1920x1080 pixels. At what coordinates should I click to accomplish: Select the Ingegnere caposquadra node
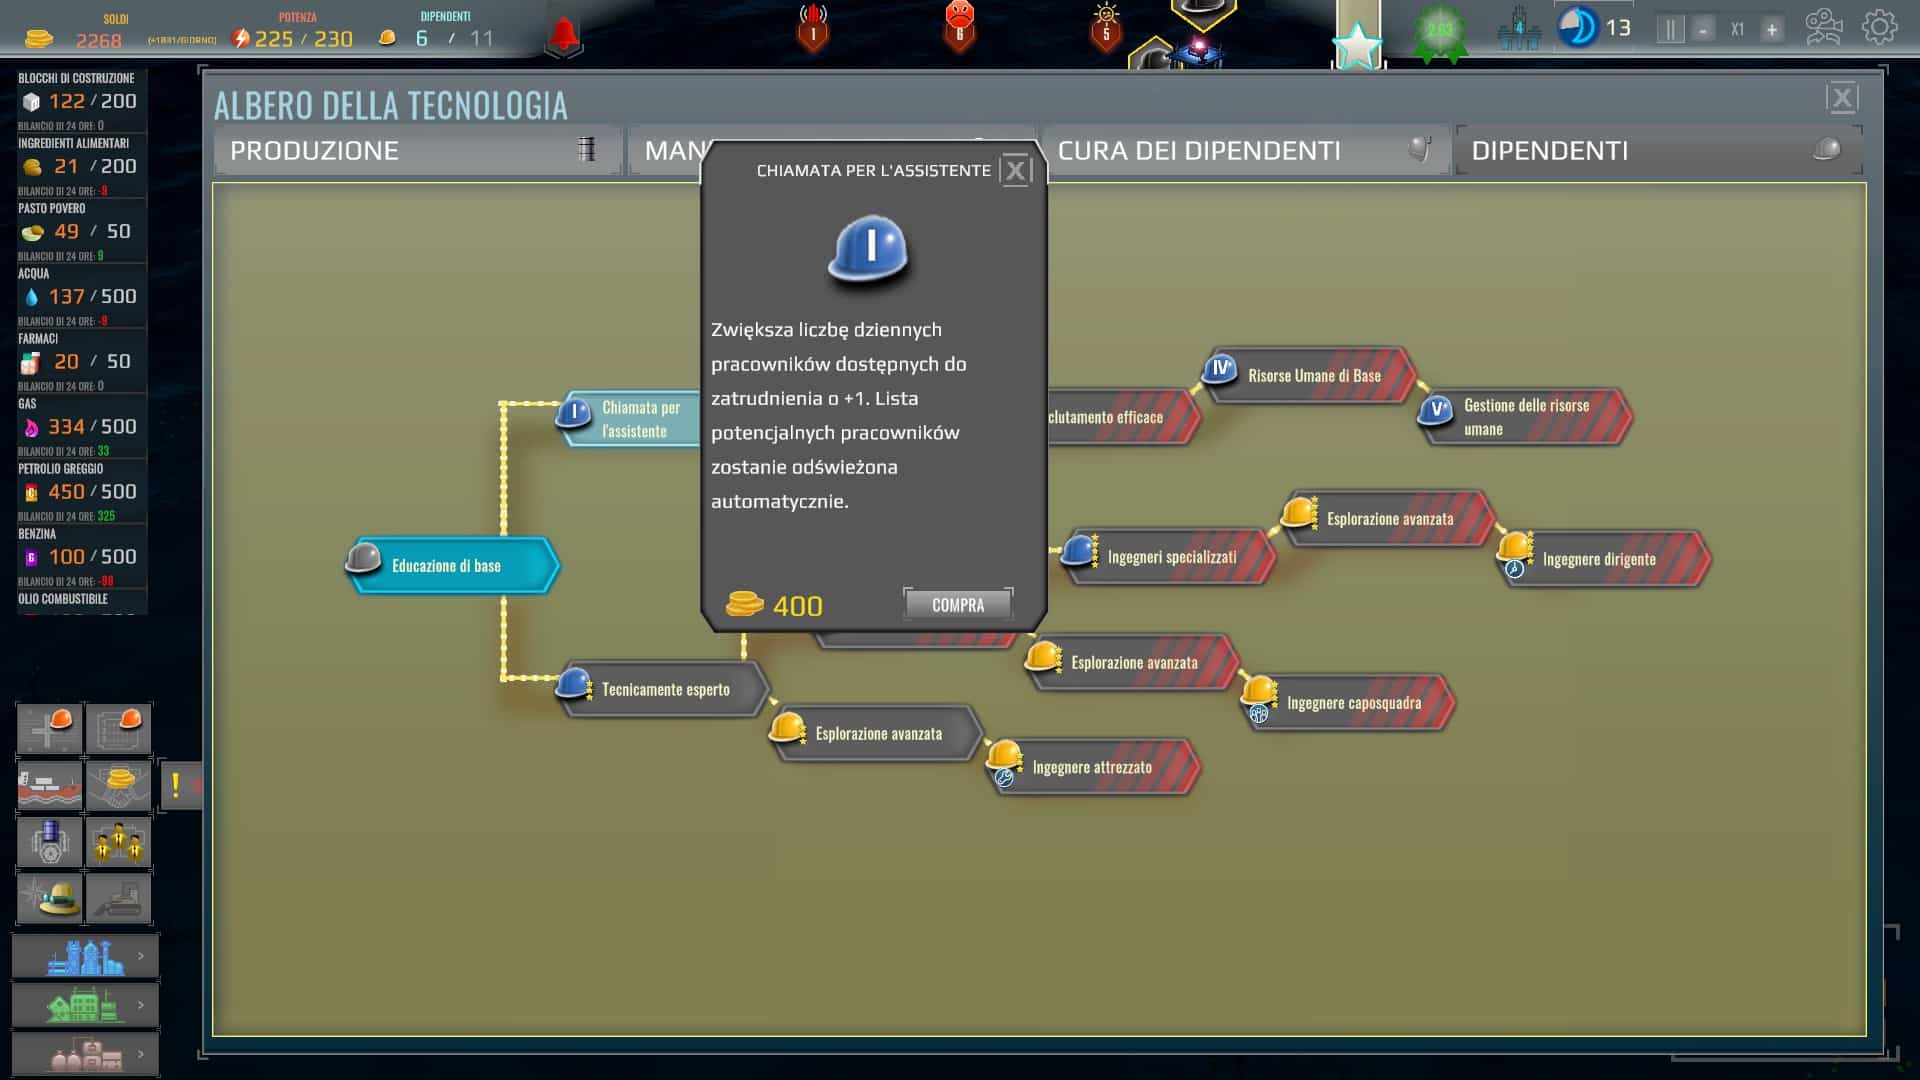coord(1348,703)
